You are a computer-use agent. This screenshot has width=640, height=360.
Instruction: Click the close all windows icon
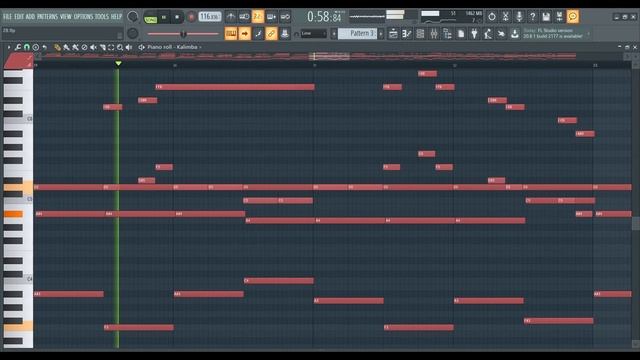point(501,33)
